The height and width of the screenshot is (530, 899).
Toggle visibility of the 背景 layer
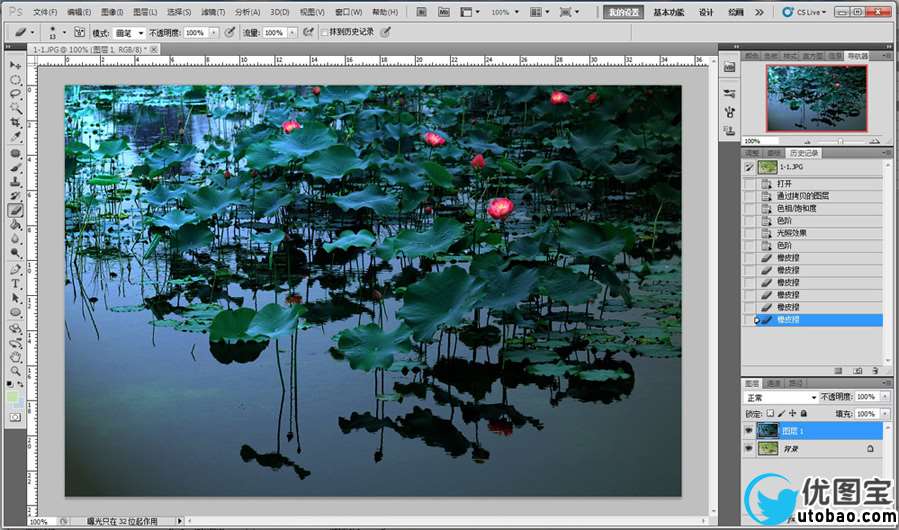coord(750,450)
